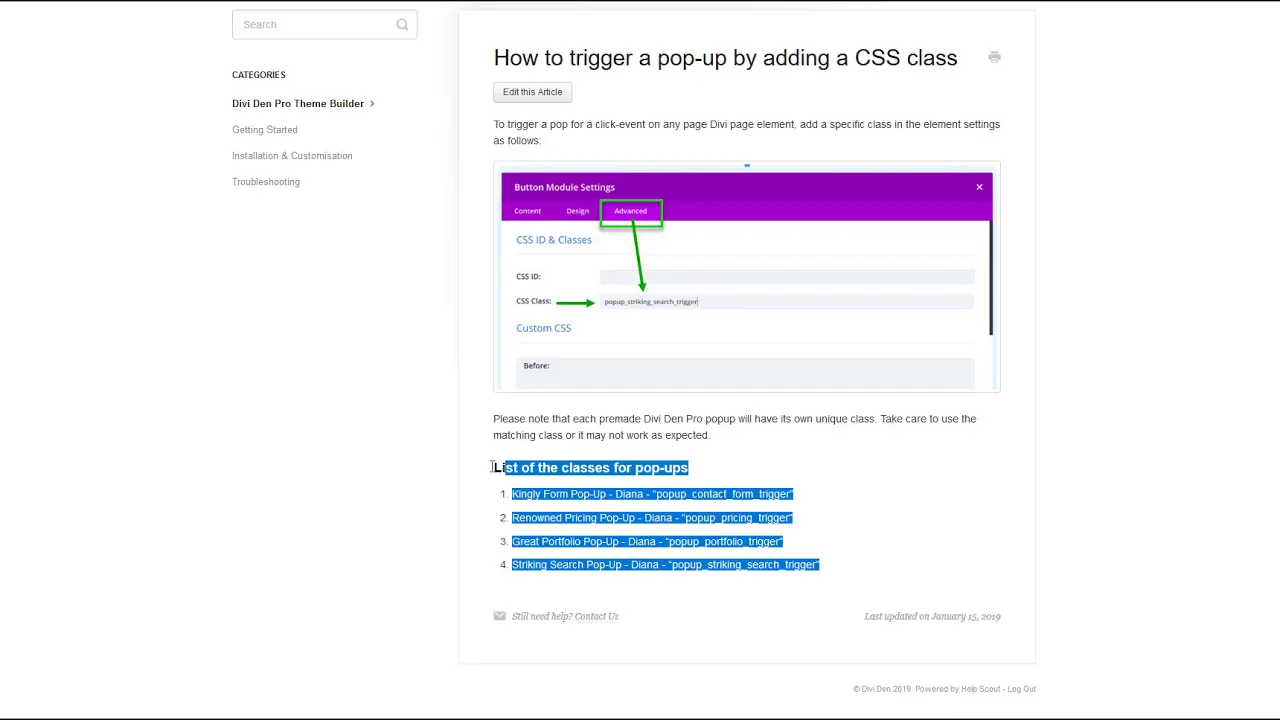Click the paragraph starting 'To trigger a pop'

[746, 132]
